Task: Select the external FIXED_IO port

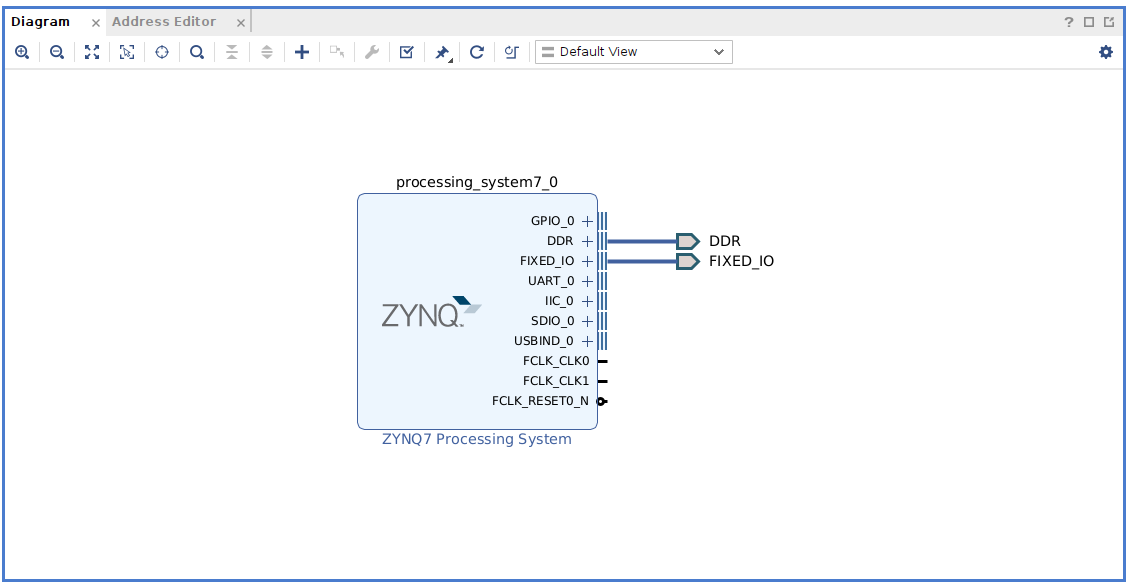Action: click(x=688, y=261)
